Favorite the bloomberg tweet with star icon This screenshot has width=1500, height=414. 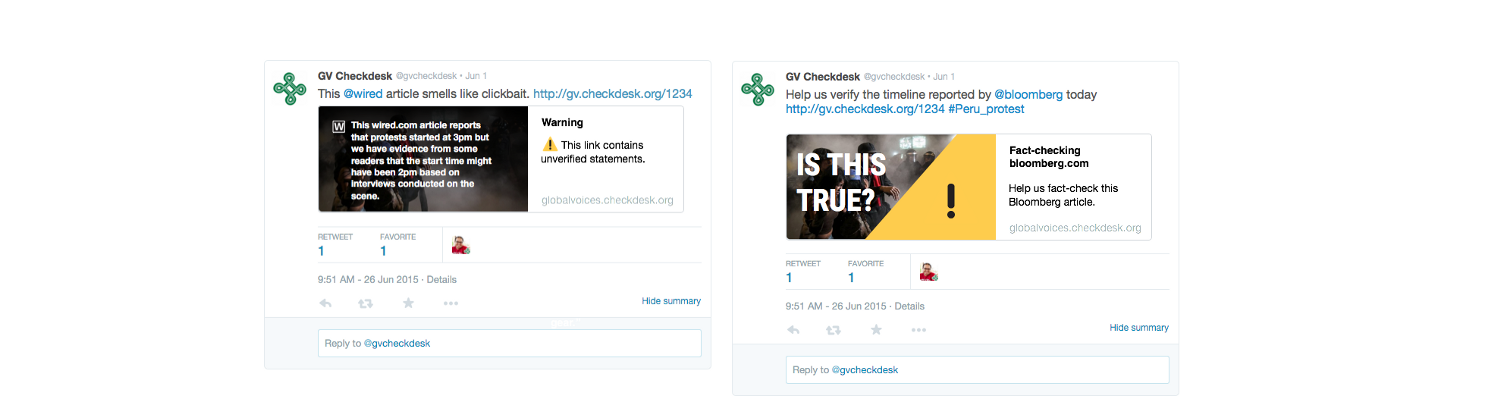876,330
